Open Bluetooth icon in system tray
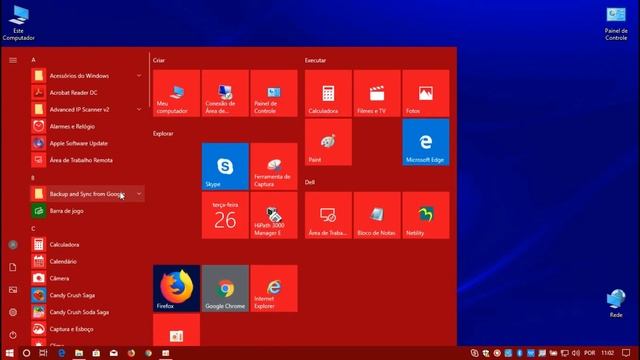640x360 pixels. pyautogui.click(x=520, y=353)
